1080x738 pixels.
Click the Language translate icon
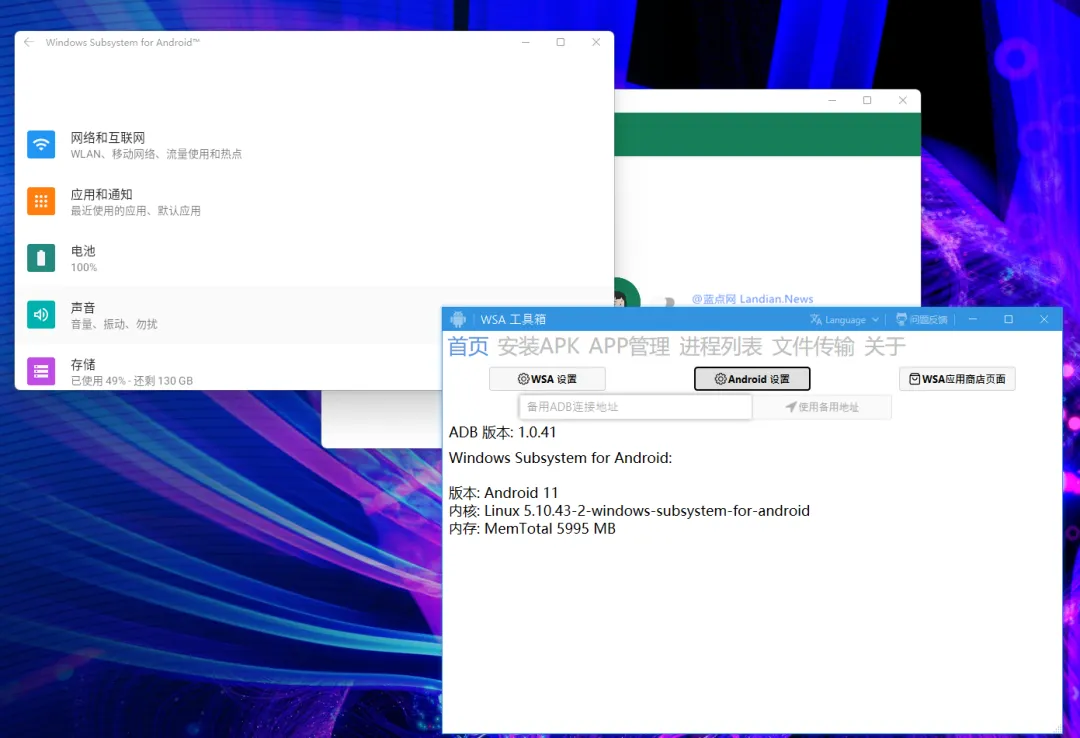click(x=816, y=320)
